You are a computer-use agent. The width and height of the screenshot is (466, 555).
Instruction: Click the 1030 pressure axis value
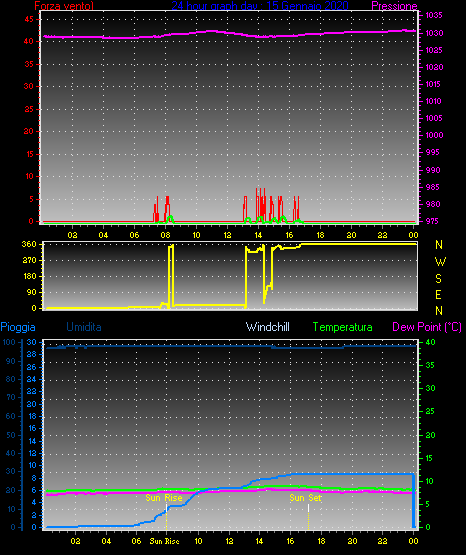coord(434,33)
